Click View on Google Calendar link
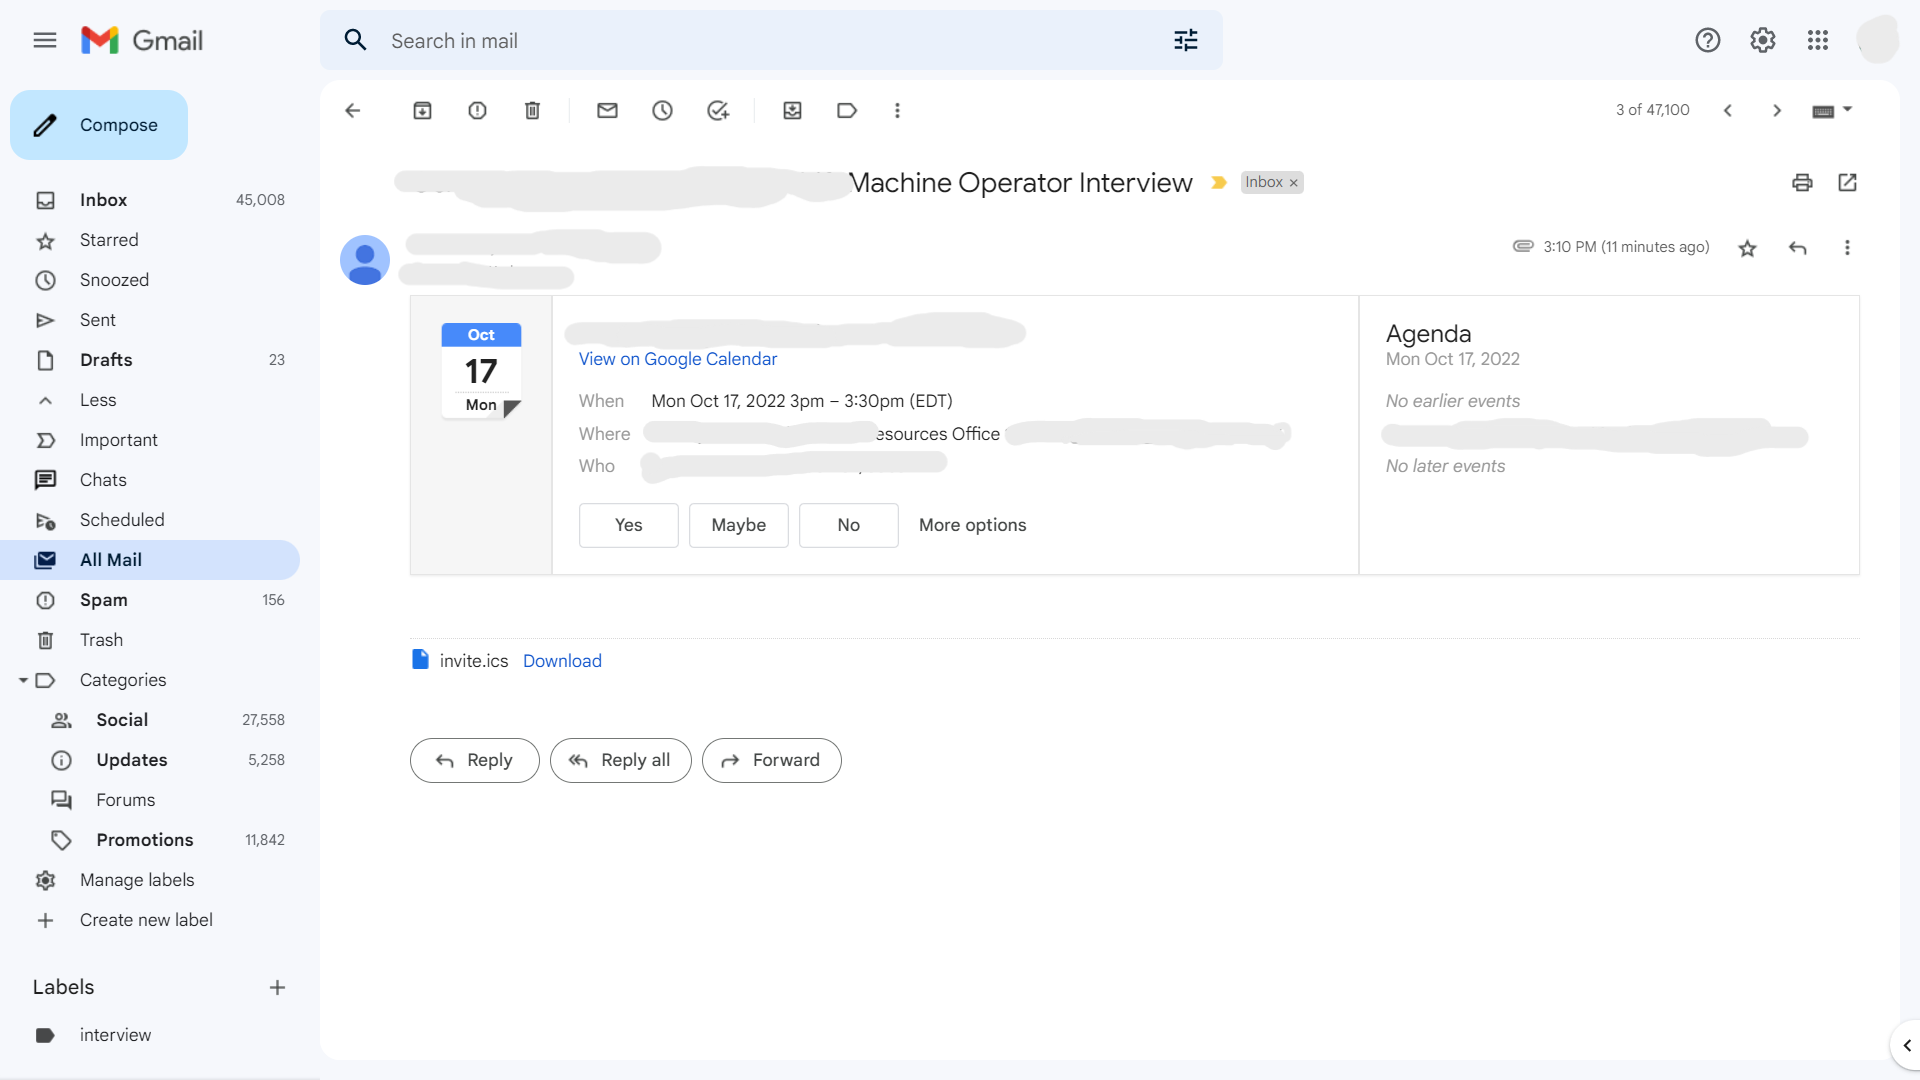The width and height of the screenshot is (1920, 1080). pyautogui.click(x=677, y=359)
